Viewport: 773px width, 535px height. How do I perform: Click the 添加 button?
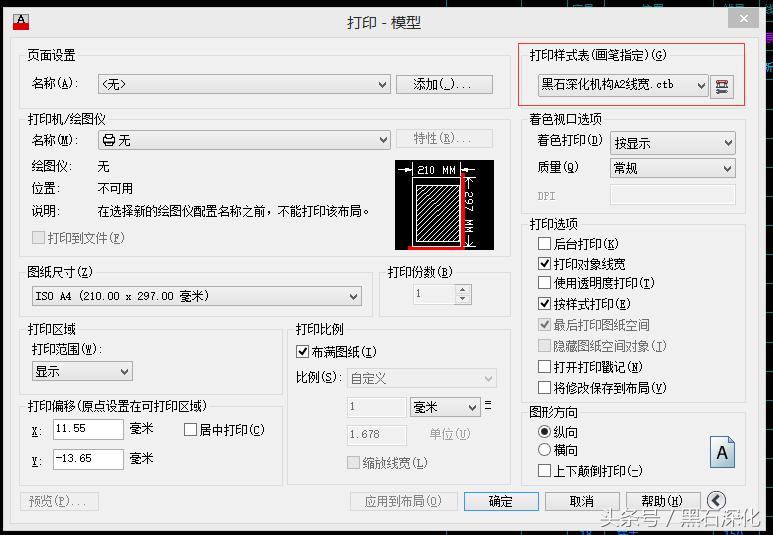[444, 84]
